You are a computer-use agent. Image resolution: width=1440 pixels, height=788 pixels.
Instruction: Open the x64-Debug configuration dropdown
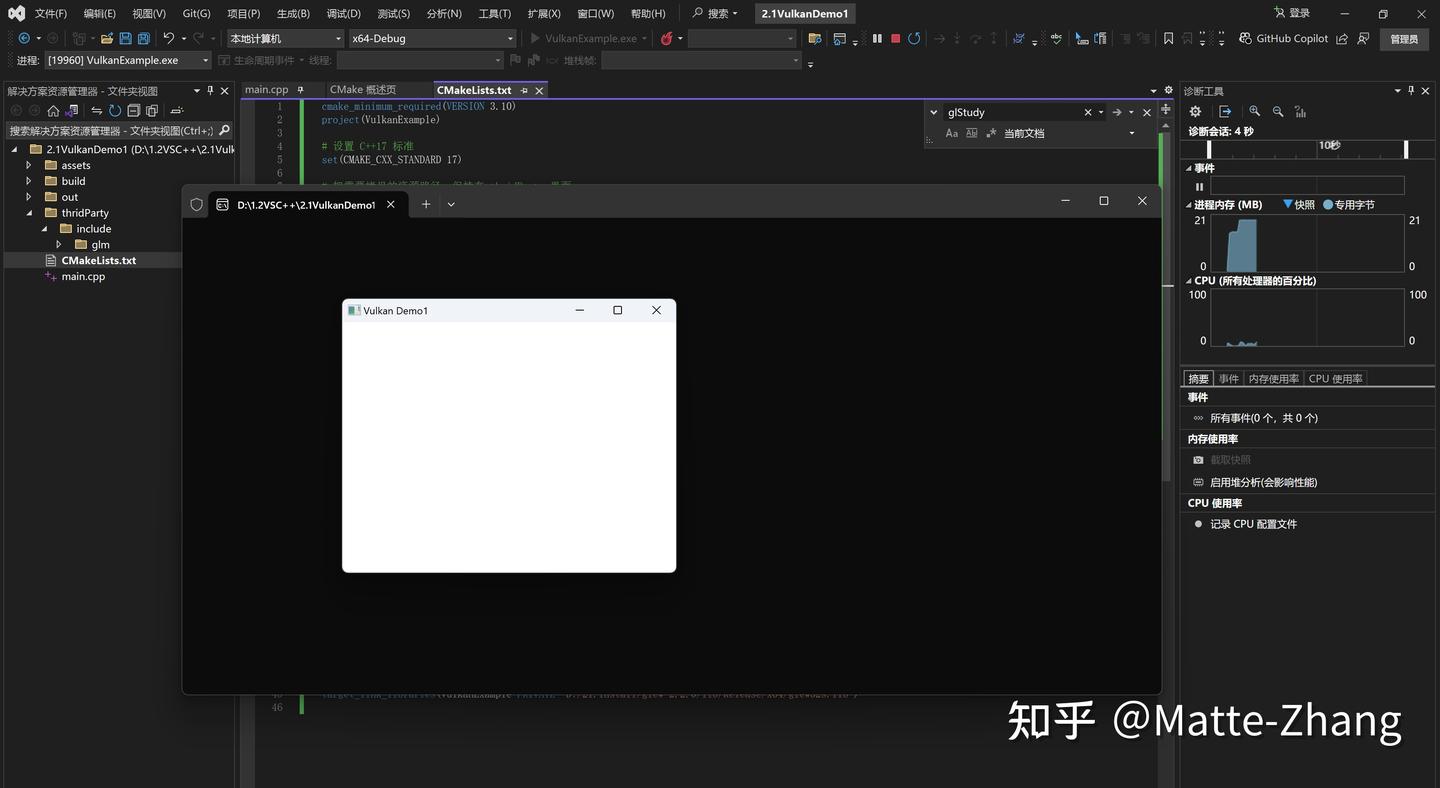pyautogui.click(x=509, y=37)
